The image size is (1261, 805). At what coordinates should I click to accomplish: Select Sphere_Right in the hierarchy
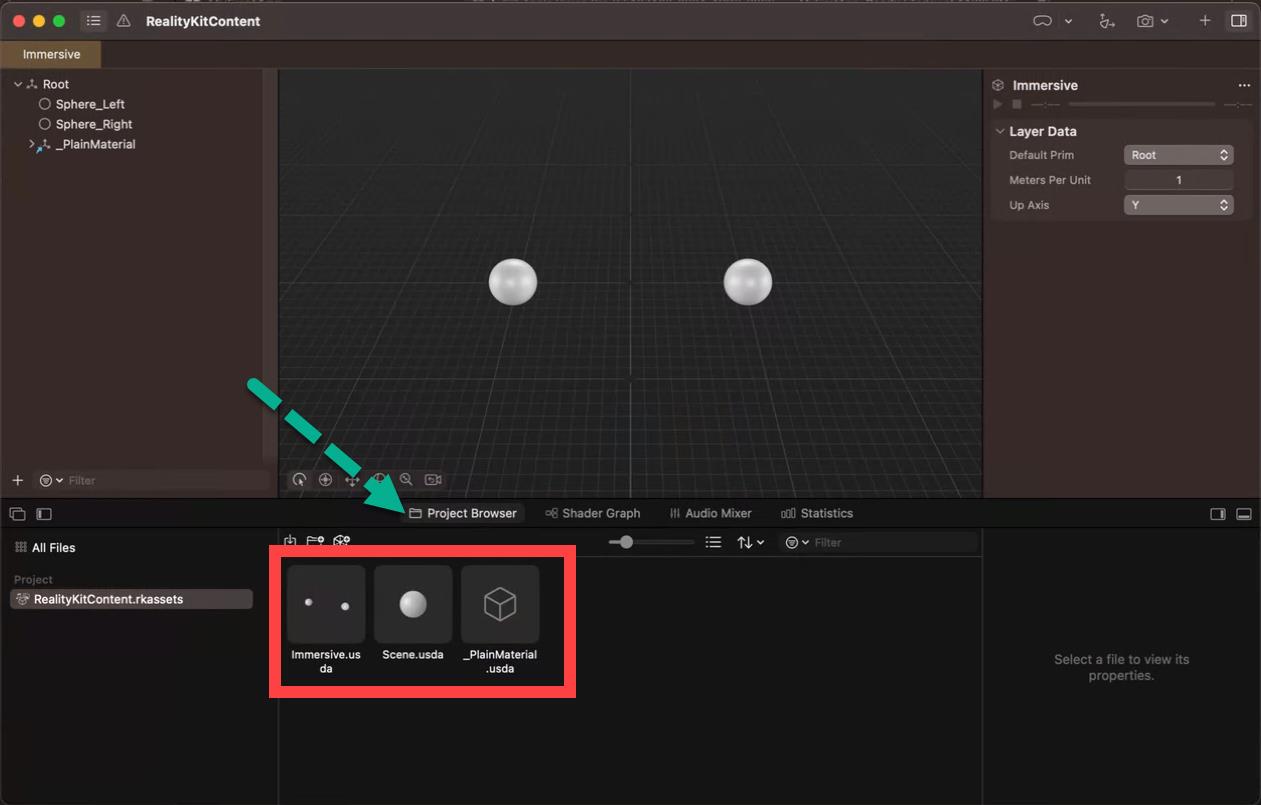coord(94,124)
